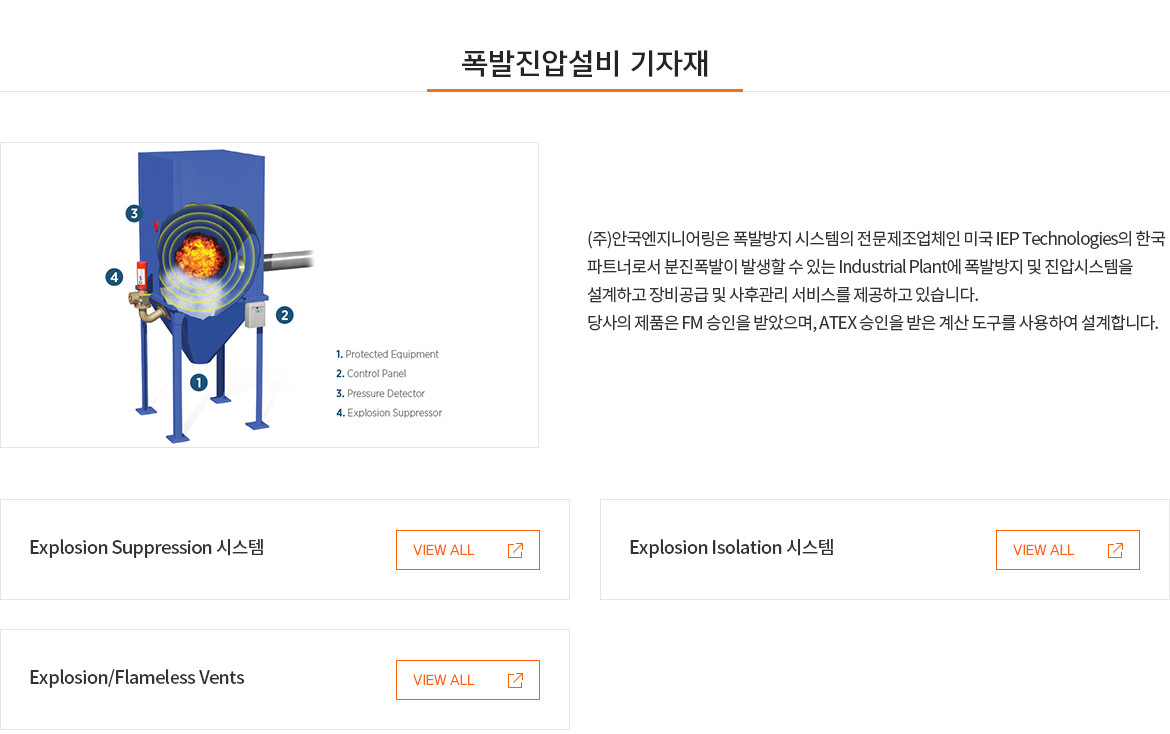Click external-link icon for Explosion Isolation
This screenshot has height=734, width=1170.
(1115, 550)
